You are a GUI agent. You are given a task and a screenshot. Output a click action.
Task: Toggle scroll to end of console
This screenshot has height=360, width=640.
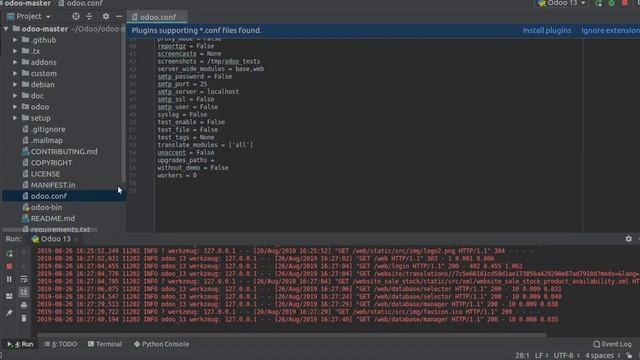pos(24,292)
